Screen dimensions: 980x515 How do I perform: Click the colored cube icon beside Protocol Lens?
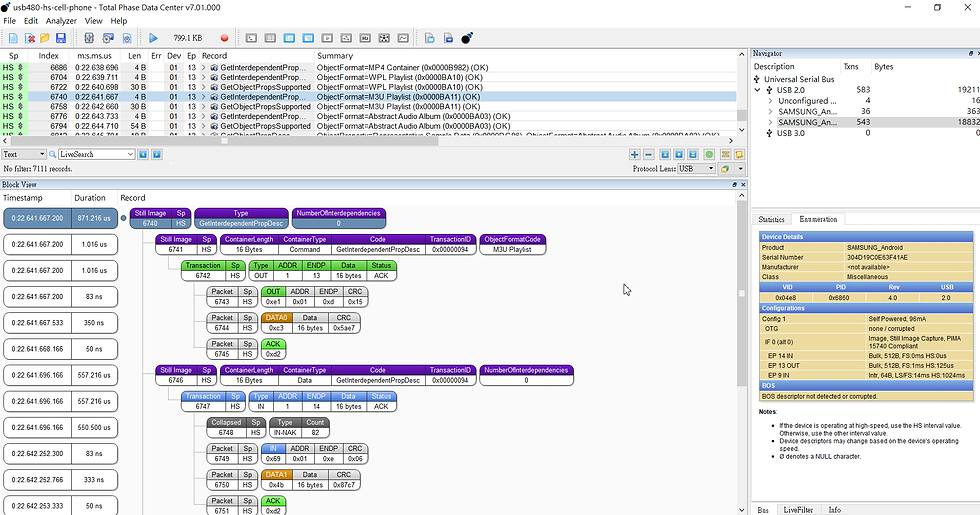(725, 169)
